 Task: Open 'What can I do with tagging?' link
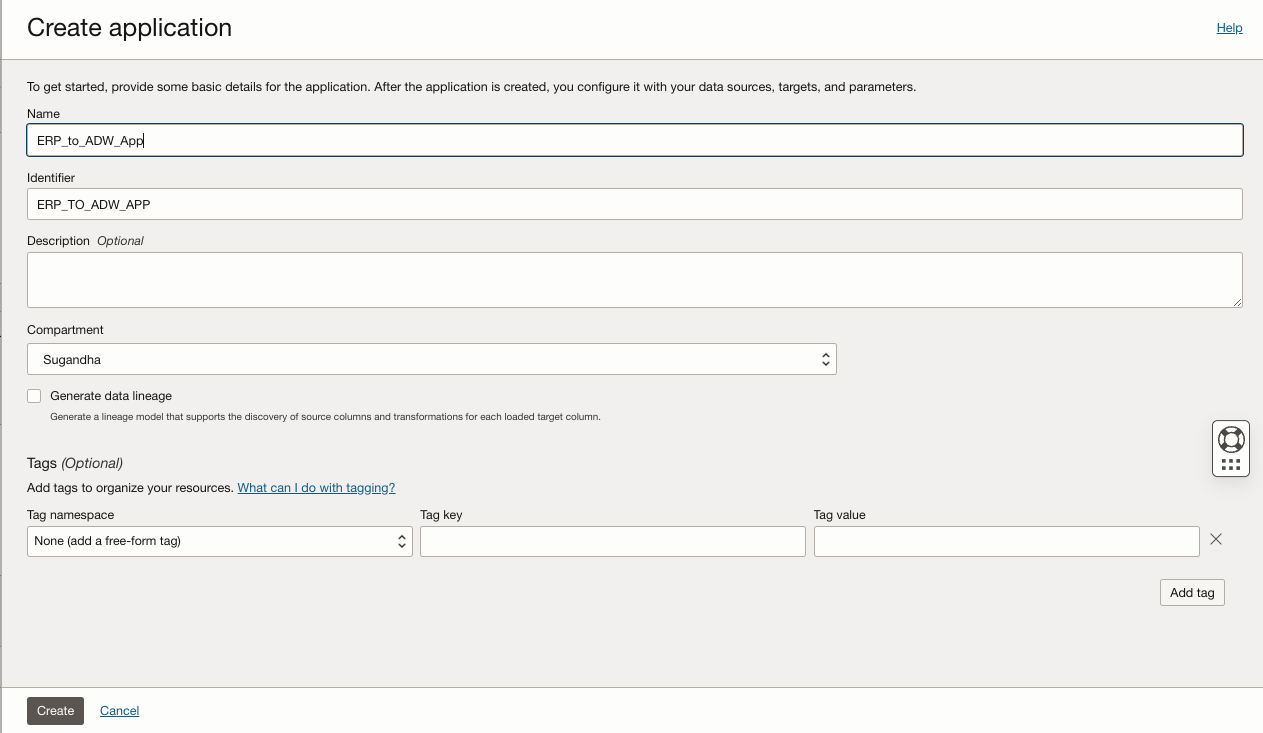[x=316, y=488]
